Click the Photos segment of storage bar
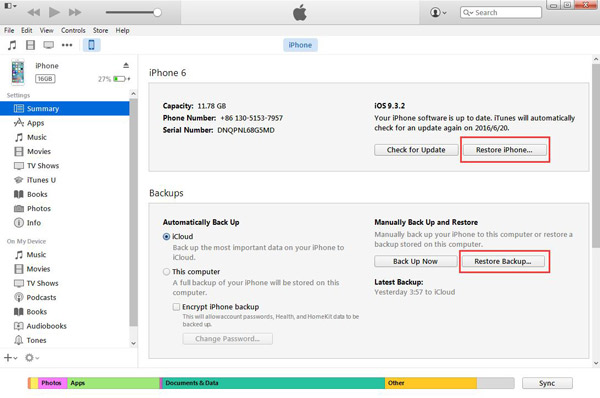Image resolution: width=600 pixels, height=398 pixels. (52, 383)
